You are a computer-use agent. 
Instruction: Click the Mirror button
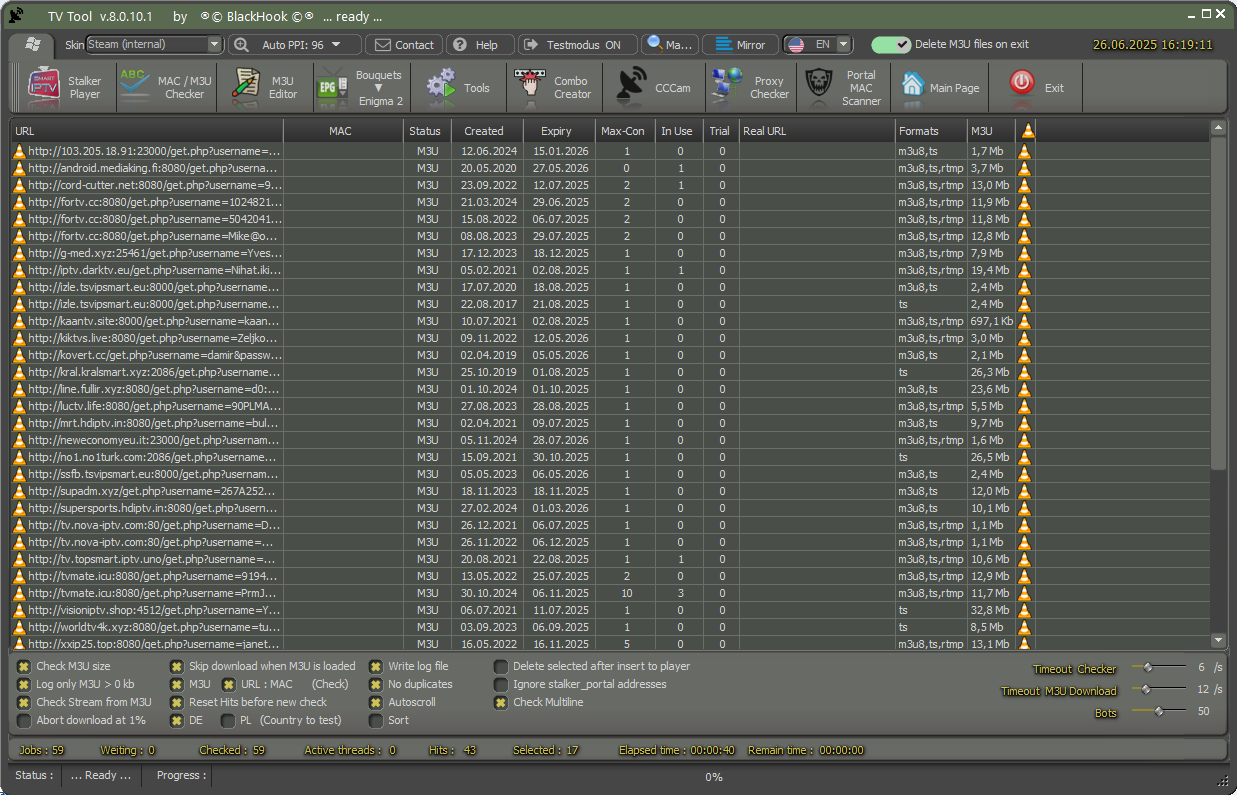pyautogui.click(x=741, y=45)
